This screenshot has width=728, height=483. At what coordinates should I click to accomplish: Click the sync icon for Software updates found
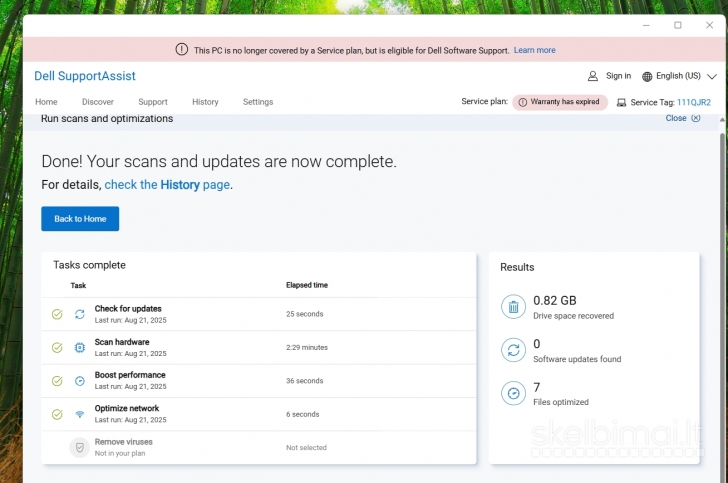click(514, 350)
